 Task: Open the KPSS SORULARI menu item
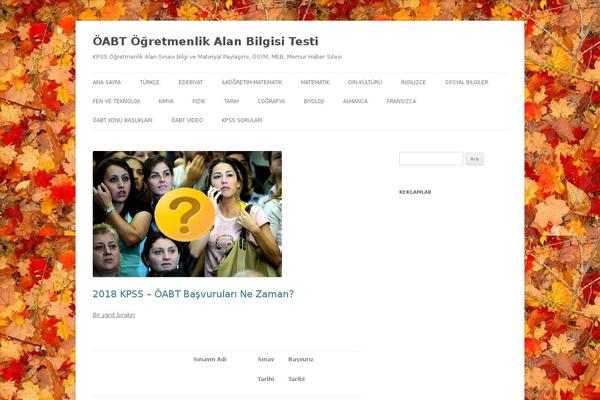[242, 120]
